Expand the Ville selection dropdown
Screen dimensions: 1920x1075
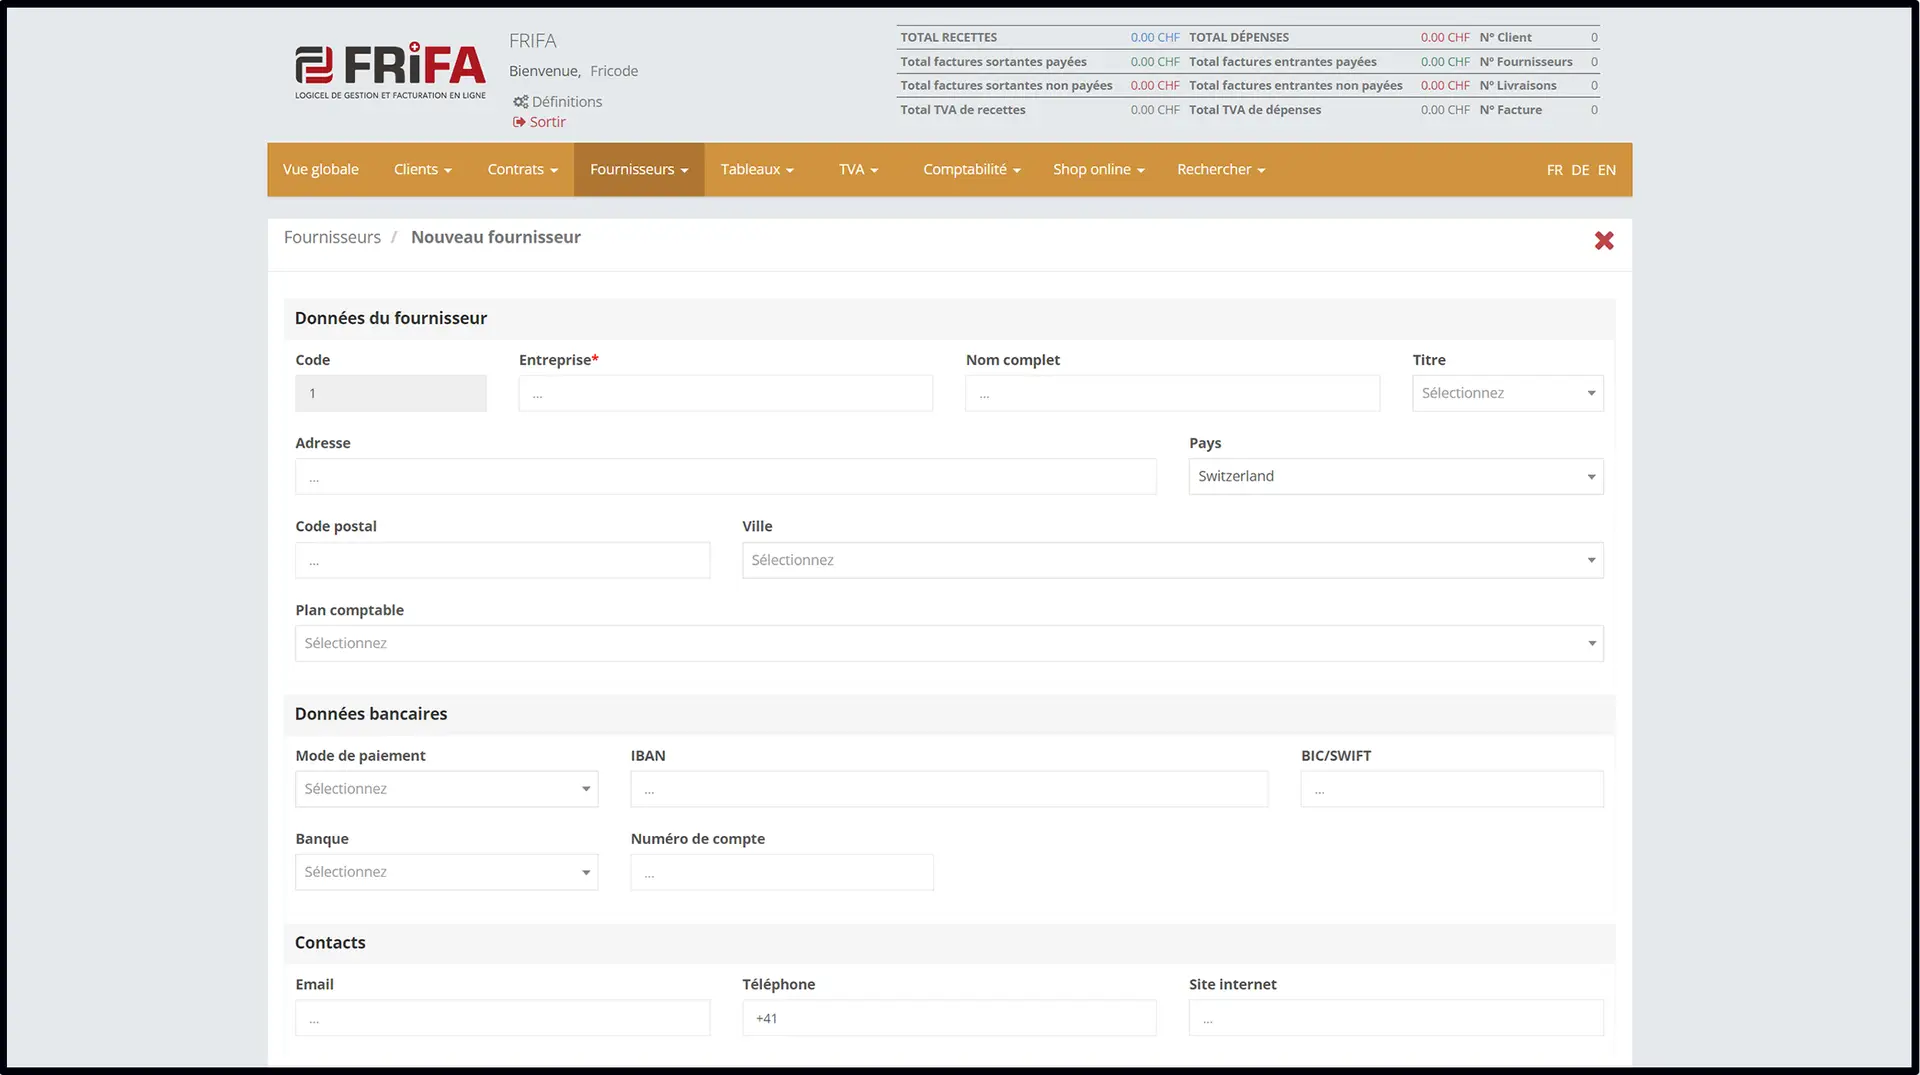pos(1173,560)
